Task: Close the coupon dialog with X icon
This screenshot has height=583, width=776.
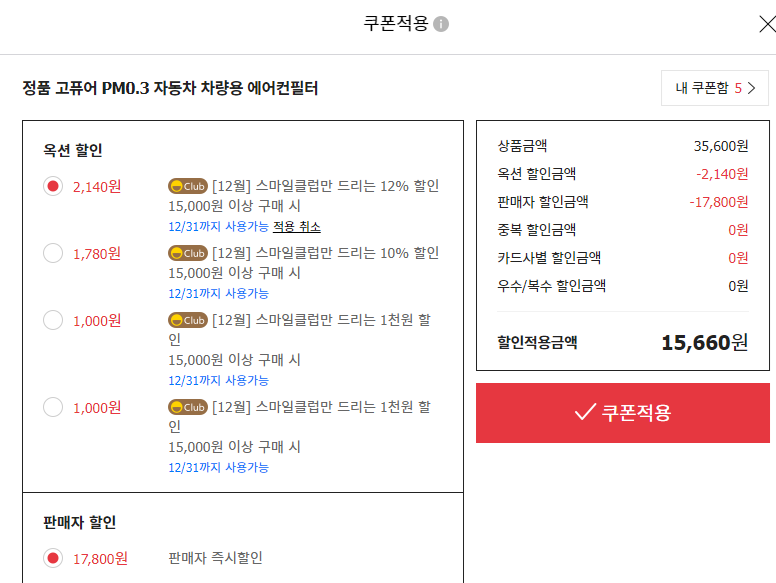Action: (767, 24)
